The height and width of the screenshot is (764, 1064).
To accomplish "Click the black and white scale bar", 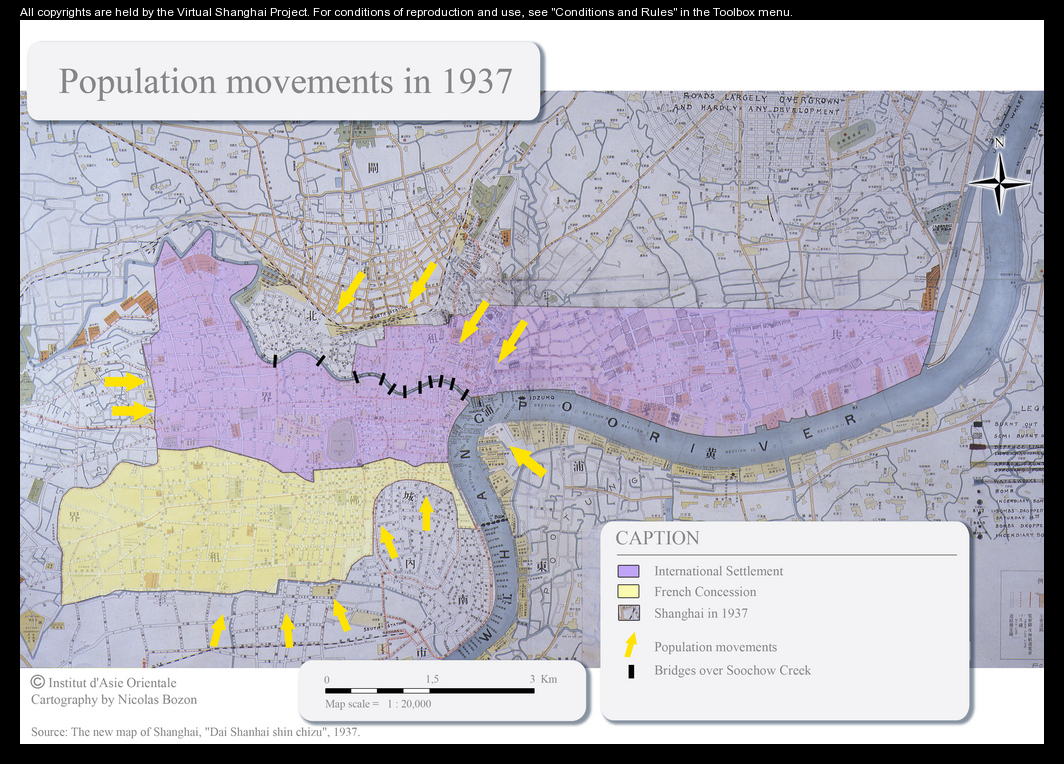I will coord(430,690).
